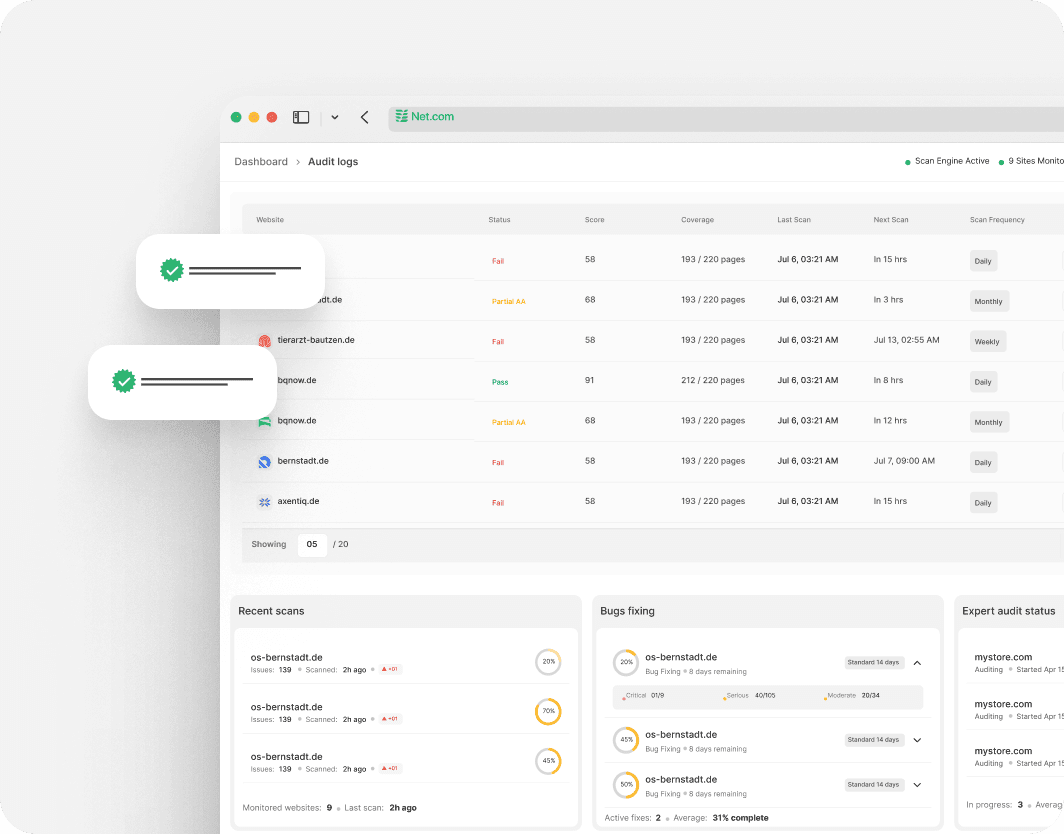This screenshot has height=834, width=1064.
Task: Open the Dashboard breadcrumb link
Action: pyautogui.click(x=261, y=162)
